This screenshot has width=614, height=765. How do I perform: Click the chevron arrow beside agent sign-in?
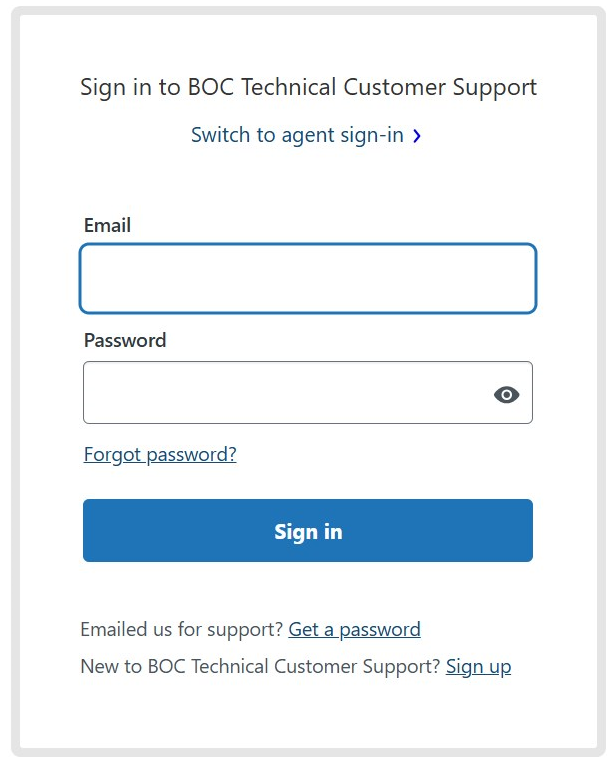(416, 136)
